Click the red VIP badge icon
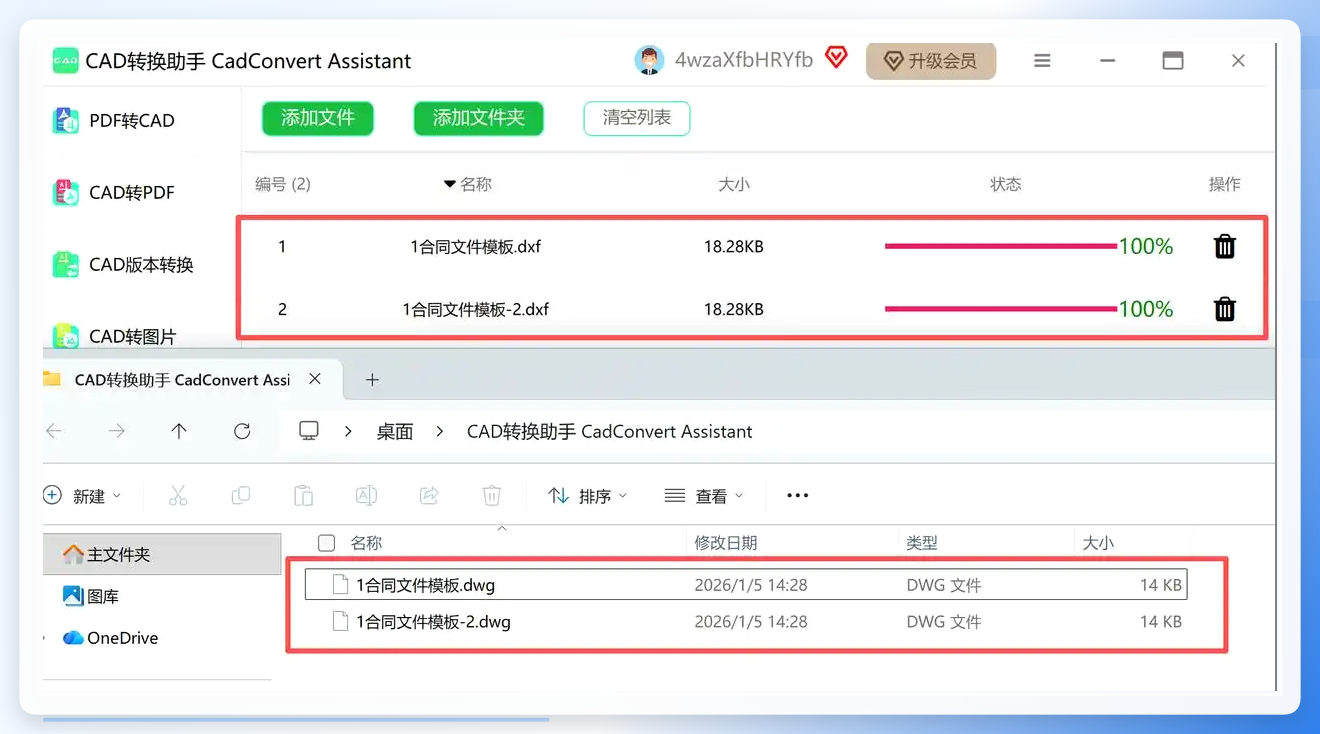Image resolution: width=1320 pixels, height=734 pixels. 836,58
